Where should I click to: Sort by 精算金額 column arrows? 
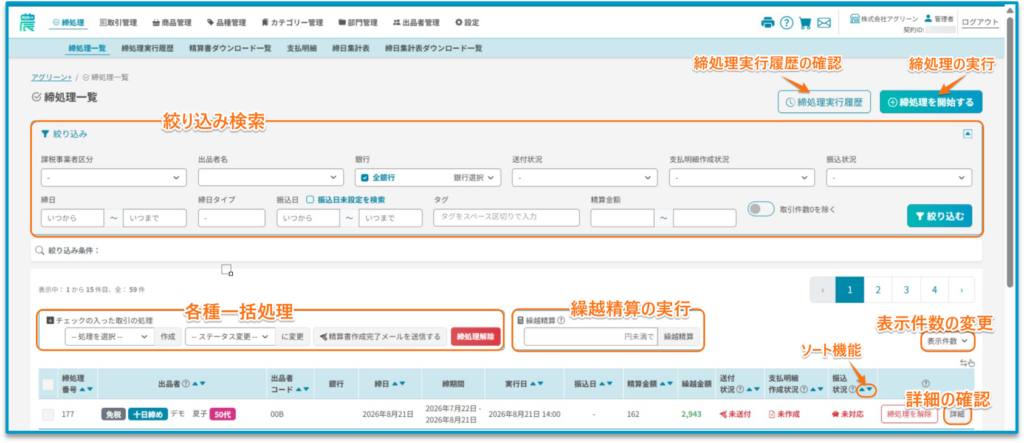pos(667,384)
